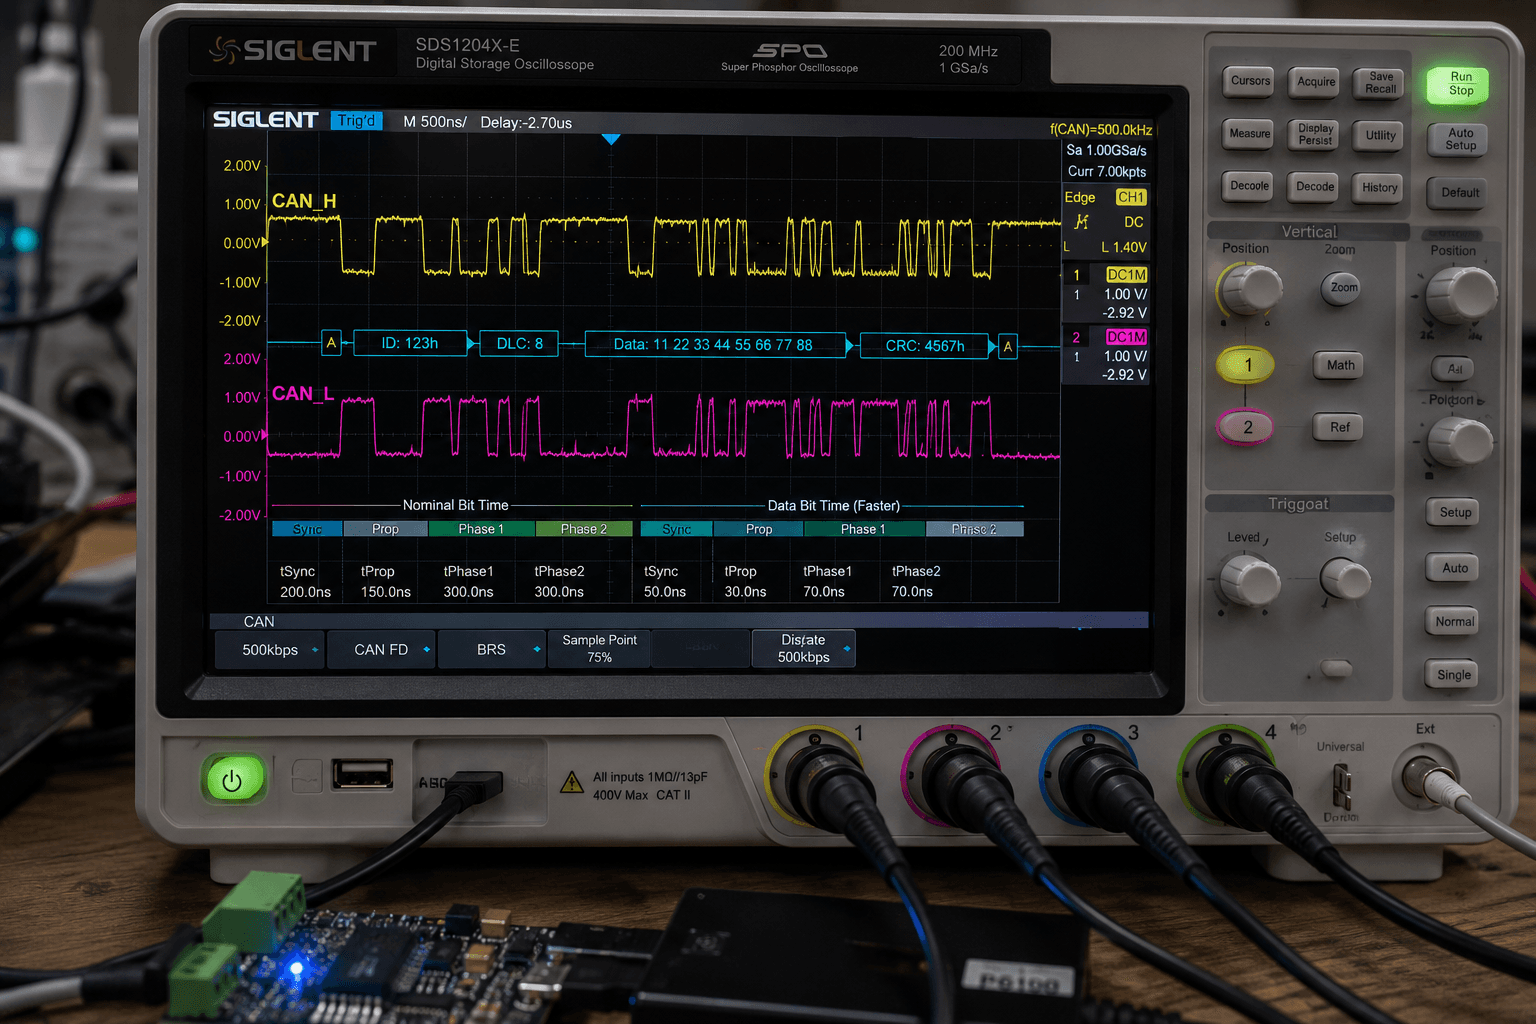Screen dimensions: 1536x1024
Task: Click the Setup button above Auto
Action: coord(1455,513)
